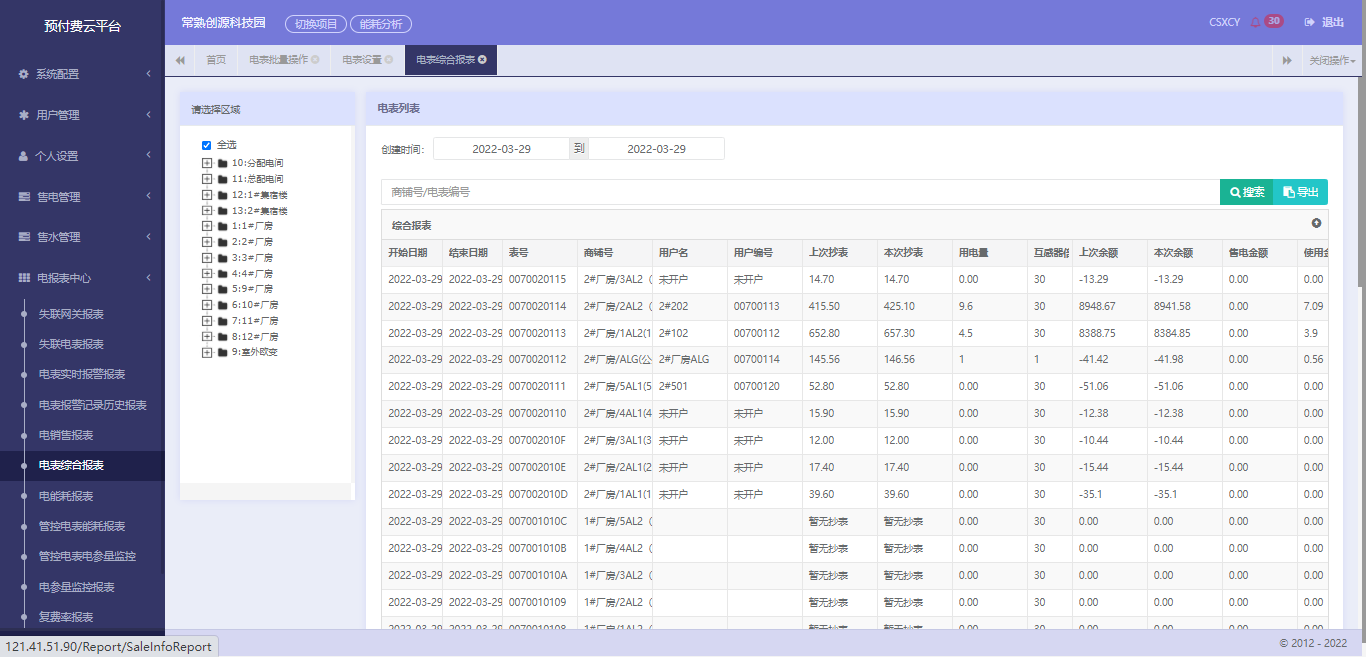Click the 切换项目 button

pyautogui.click(x=316, y=24)
